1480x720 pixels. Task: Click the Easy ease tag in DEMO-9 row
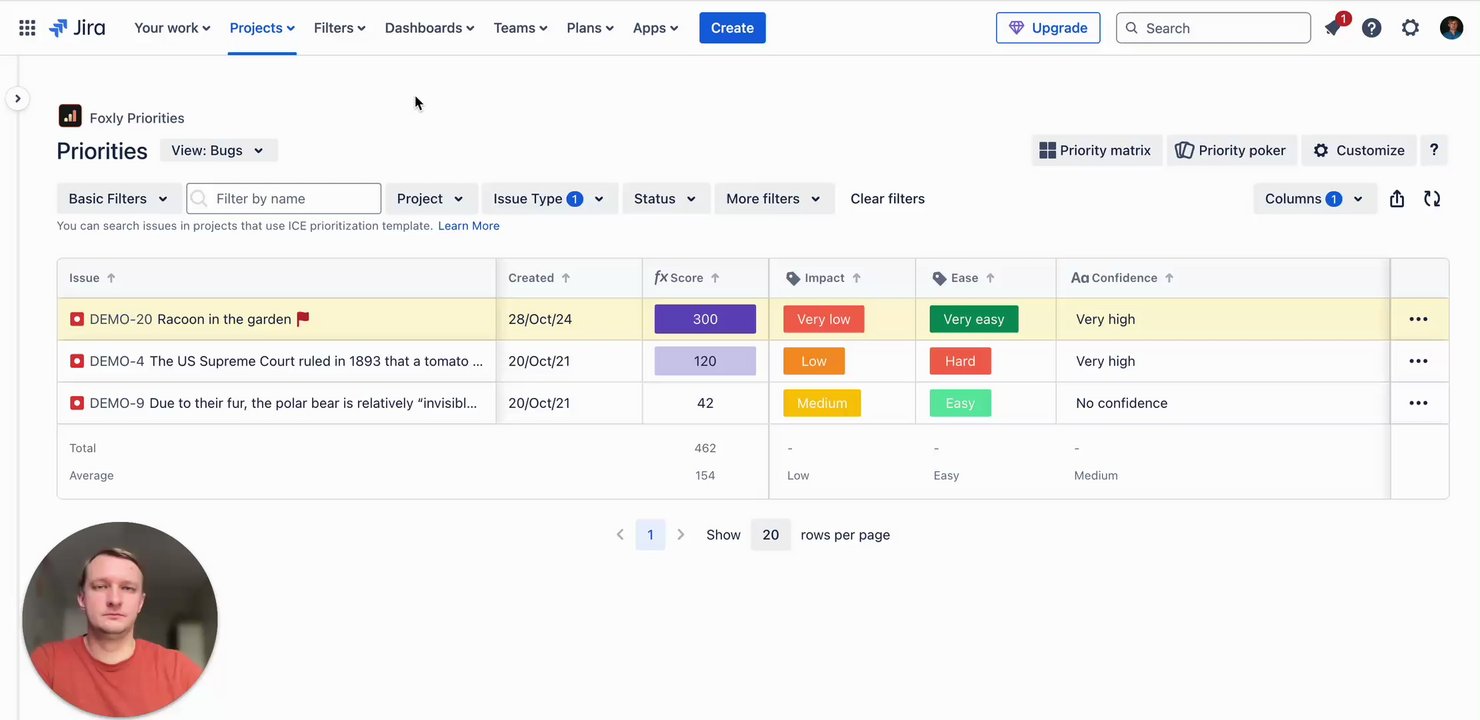point(960,403)
